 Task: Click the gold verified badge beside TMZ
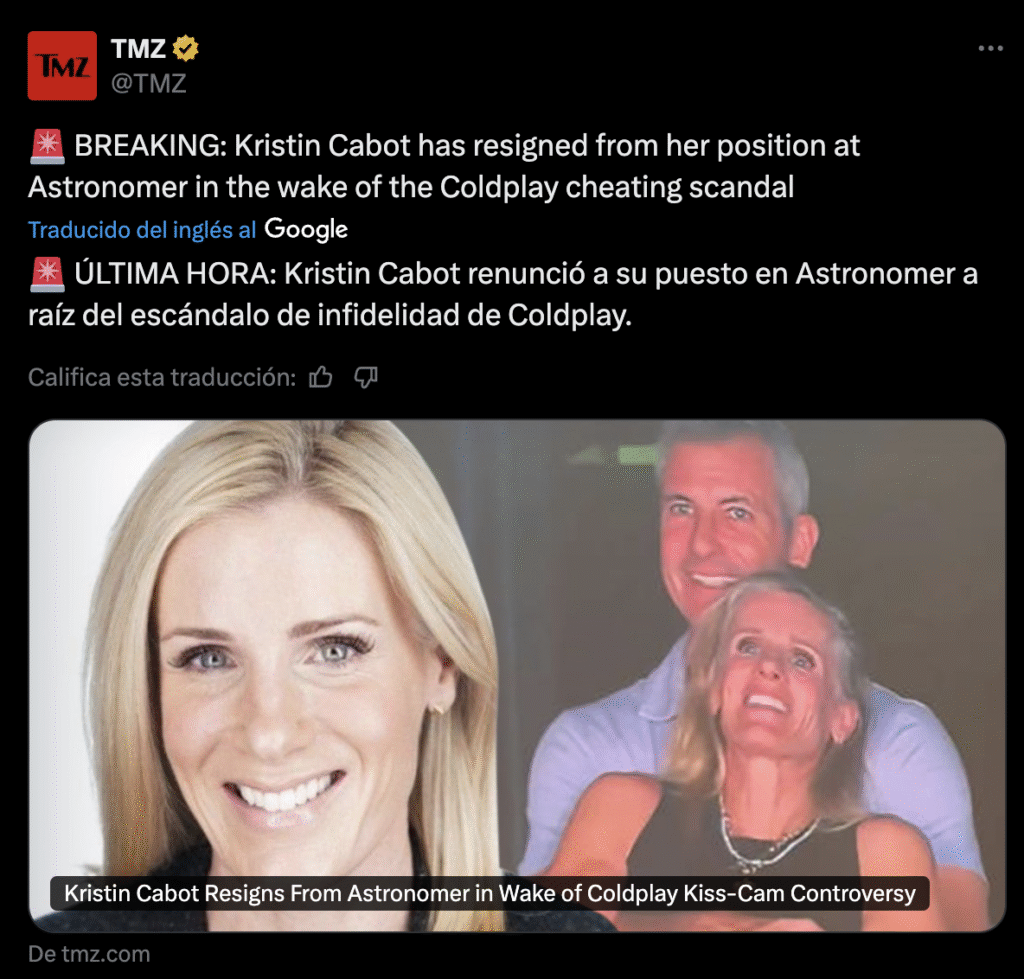point(185,49)
